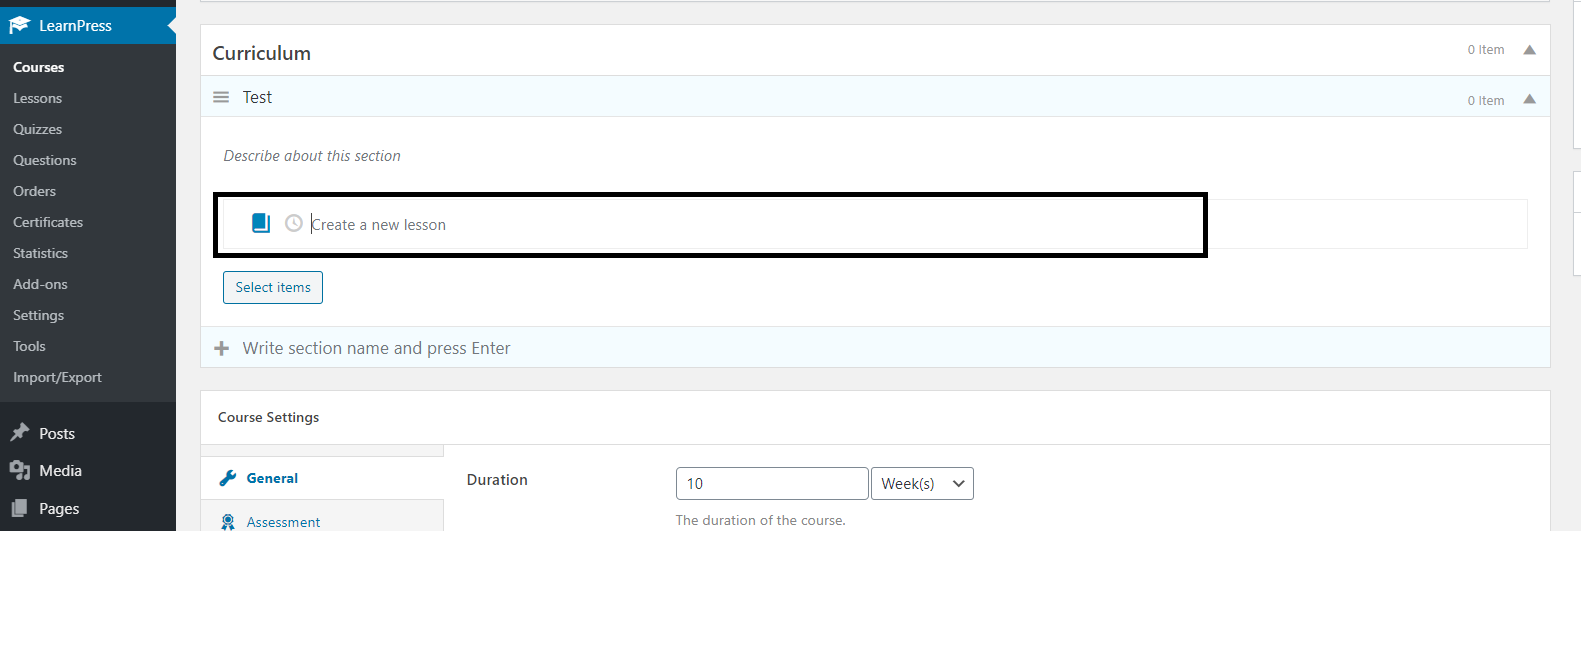Screen dimensions: 1581x648
Task: Click the plus icon to add section
Action: [222, 348]
